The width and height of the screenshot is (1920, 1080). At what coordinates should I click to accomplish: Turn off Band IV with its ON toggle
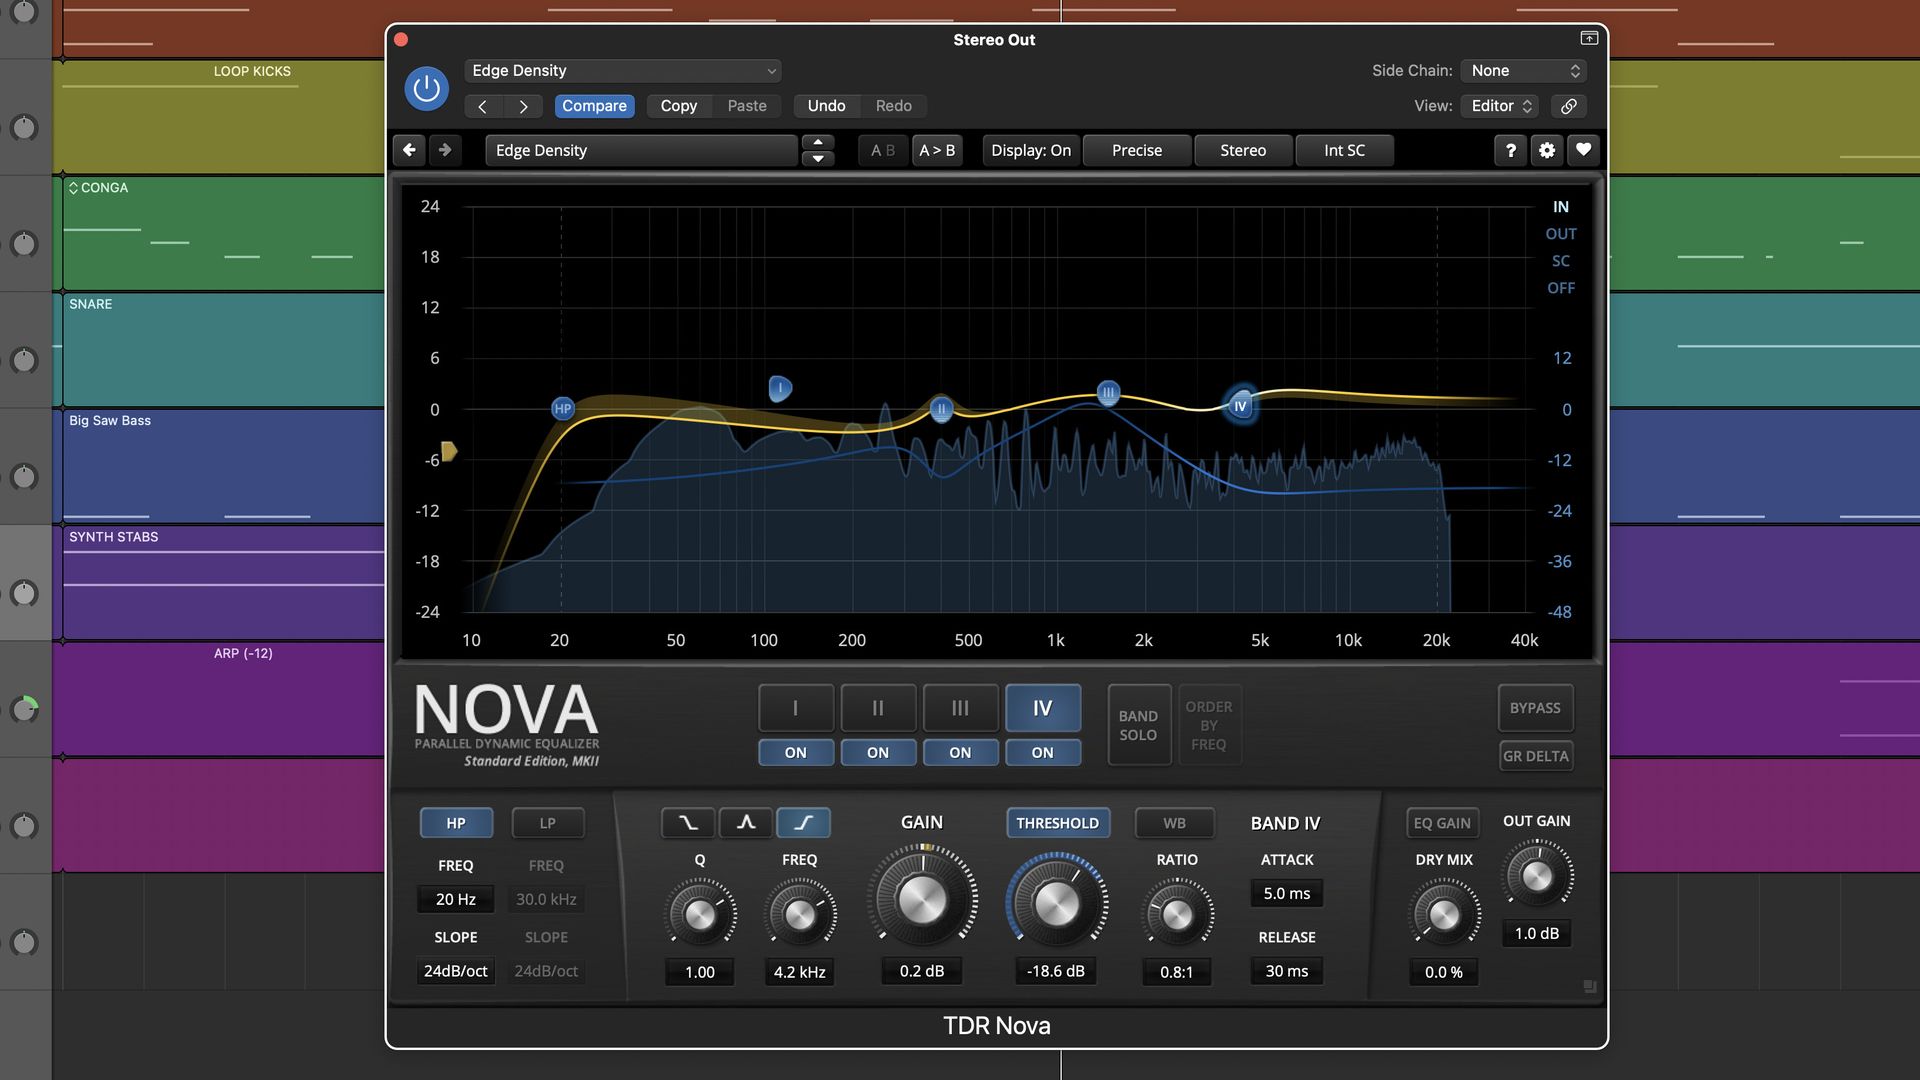point(1043,752)
